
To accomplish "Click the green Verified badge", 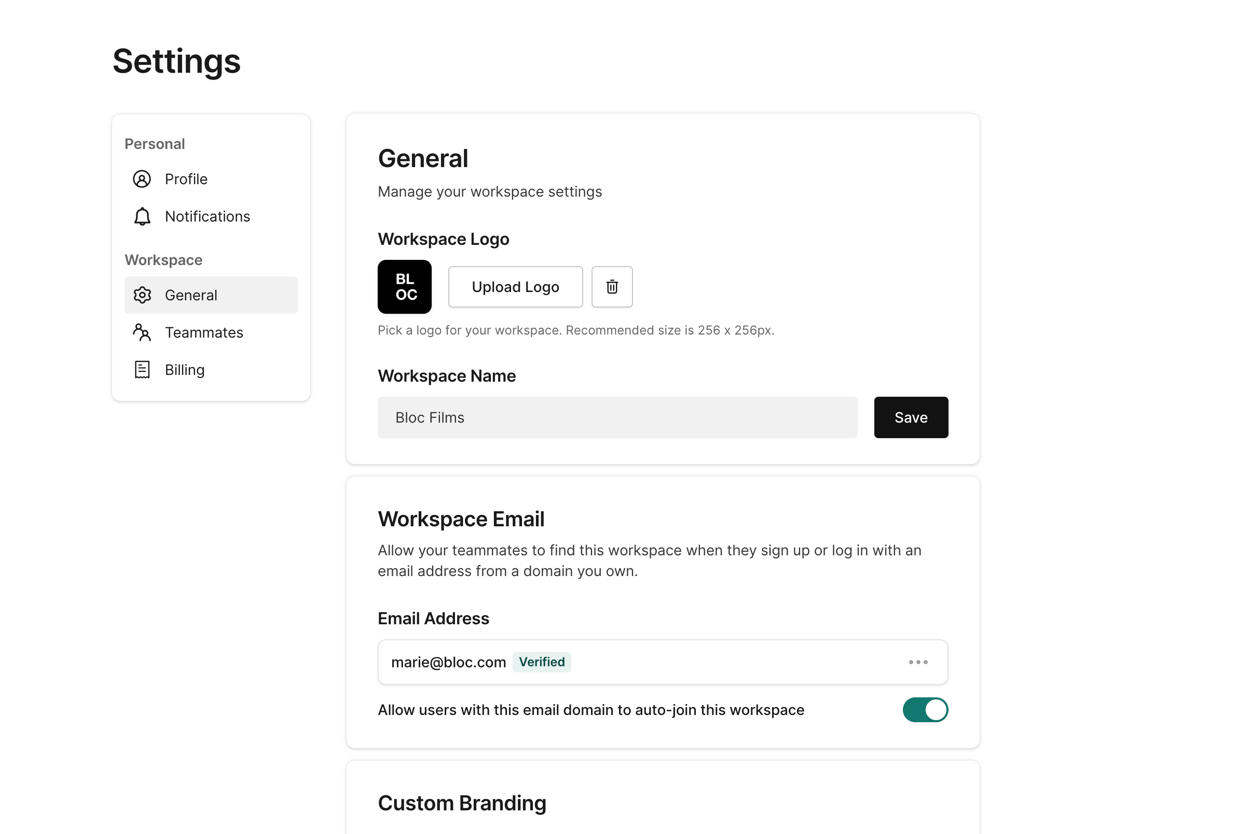I will point(542,662).
